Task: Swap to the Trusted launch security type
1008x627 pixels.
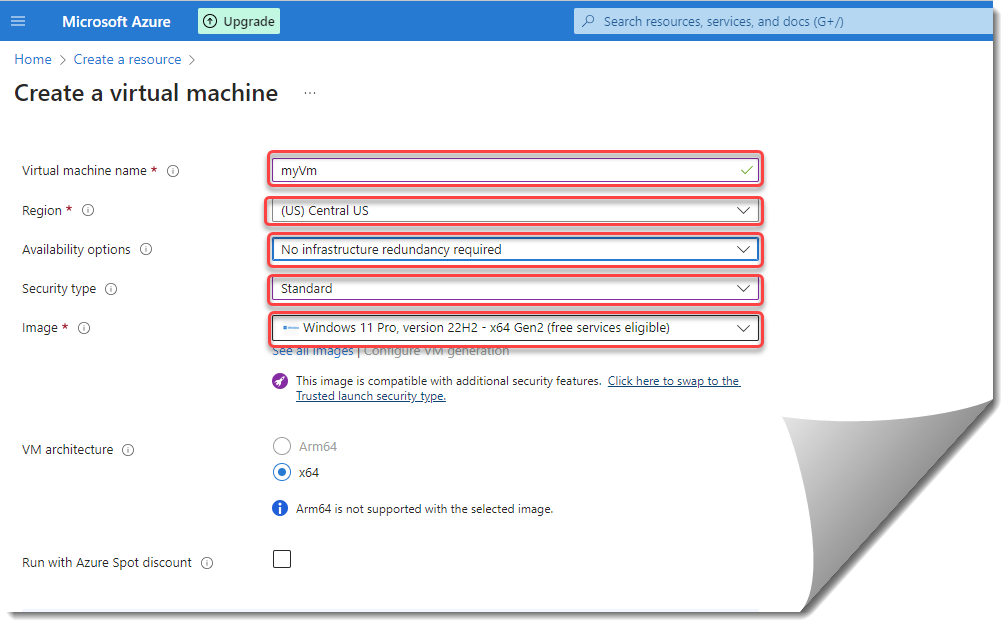Action: (x=673, y=380)
